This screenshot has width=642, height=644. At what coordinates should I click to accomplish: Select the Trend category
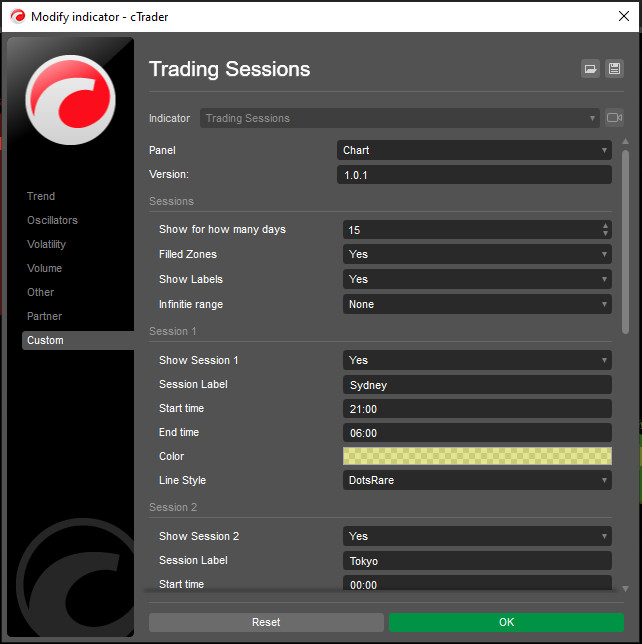point(41,196)
